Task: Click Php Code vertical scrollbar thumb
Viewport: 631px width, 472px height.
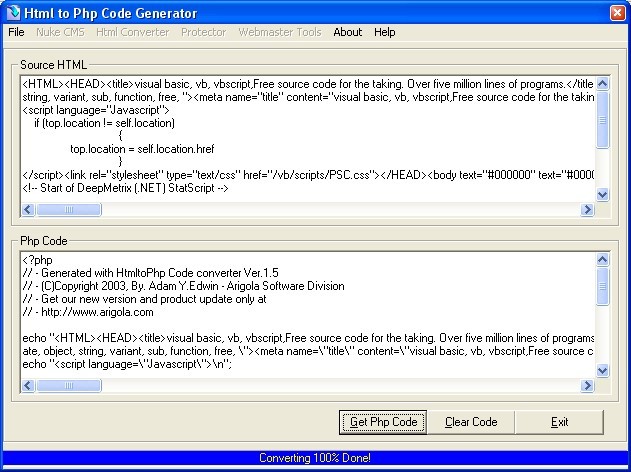Action: tap(602, 286)
